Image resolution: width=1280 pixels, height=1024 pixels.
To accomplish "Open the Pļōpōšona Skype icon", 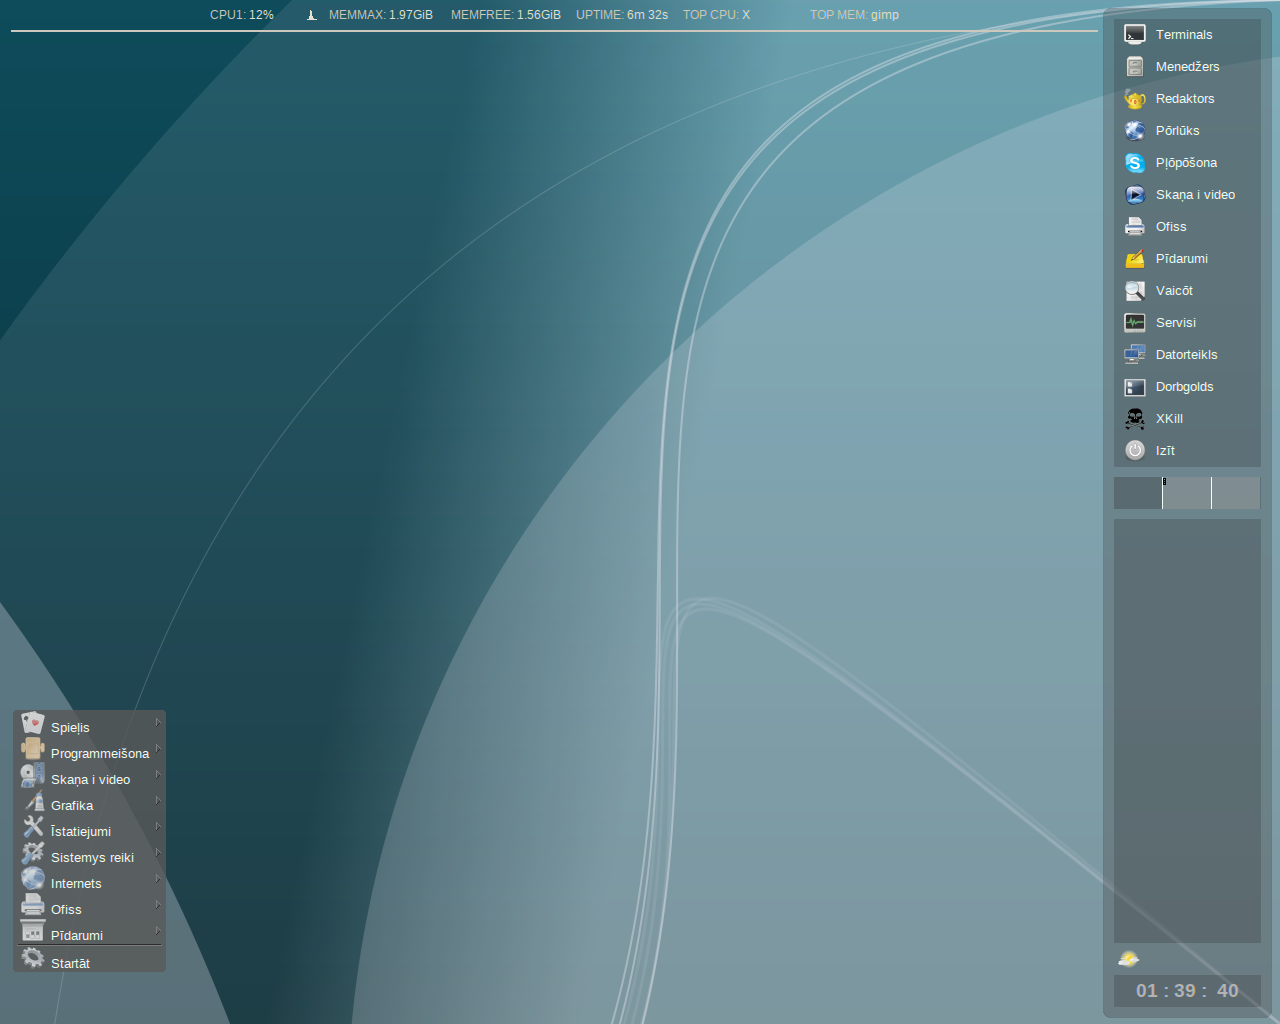I will [1135, 163].
